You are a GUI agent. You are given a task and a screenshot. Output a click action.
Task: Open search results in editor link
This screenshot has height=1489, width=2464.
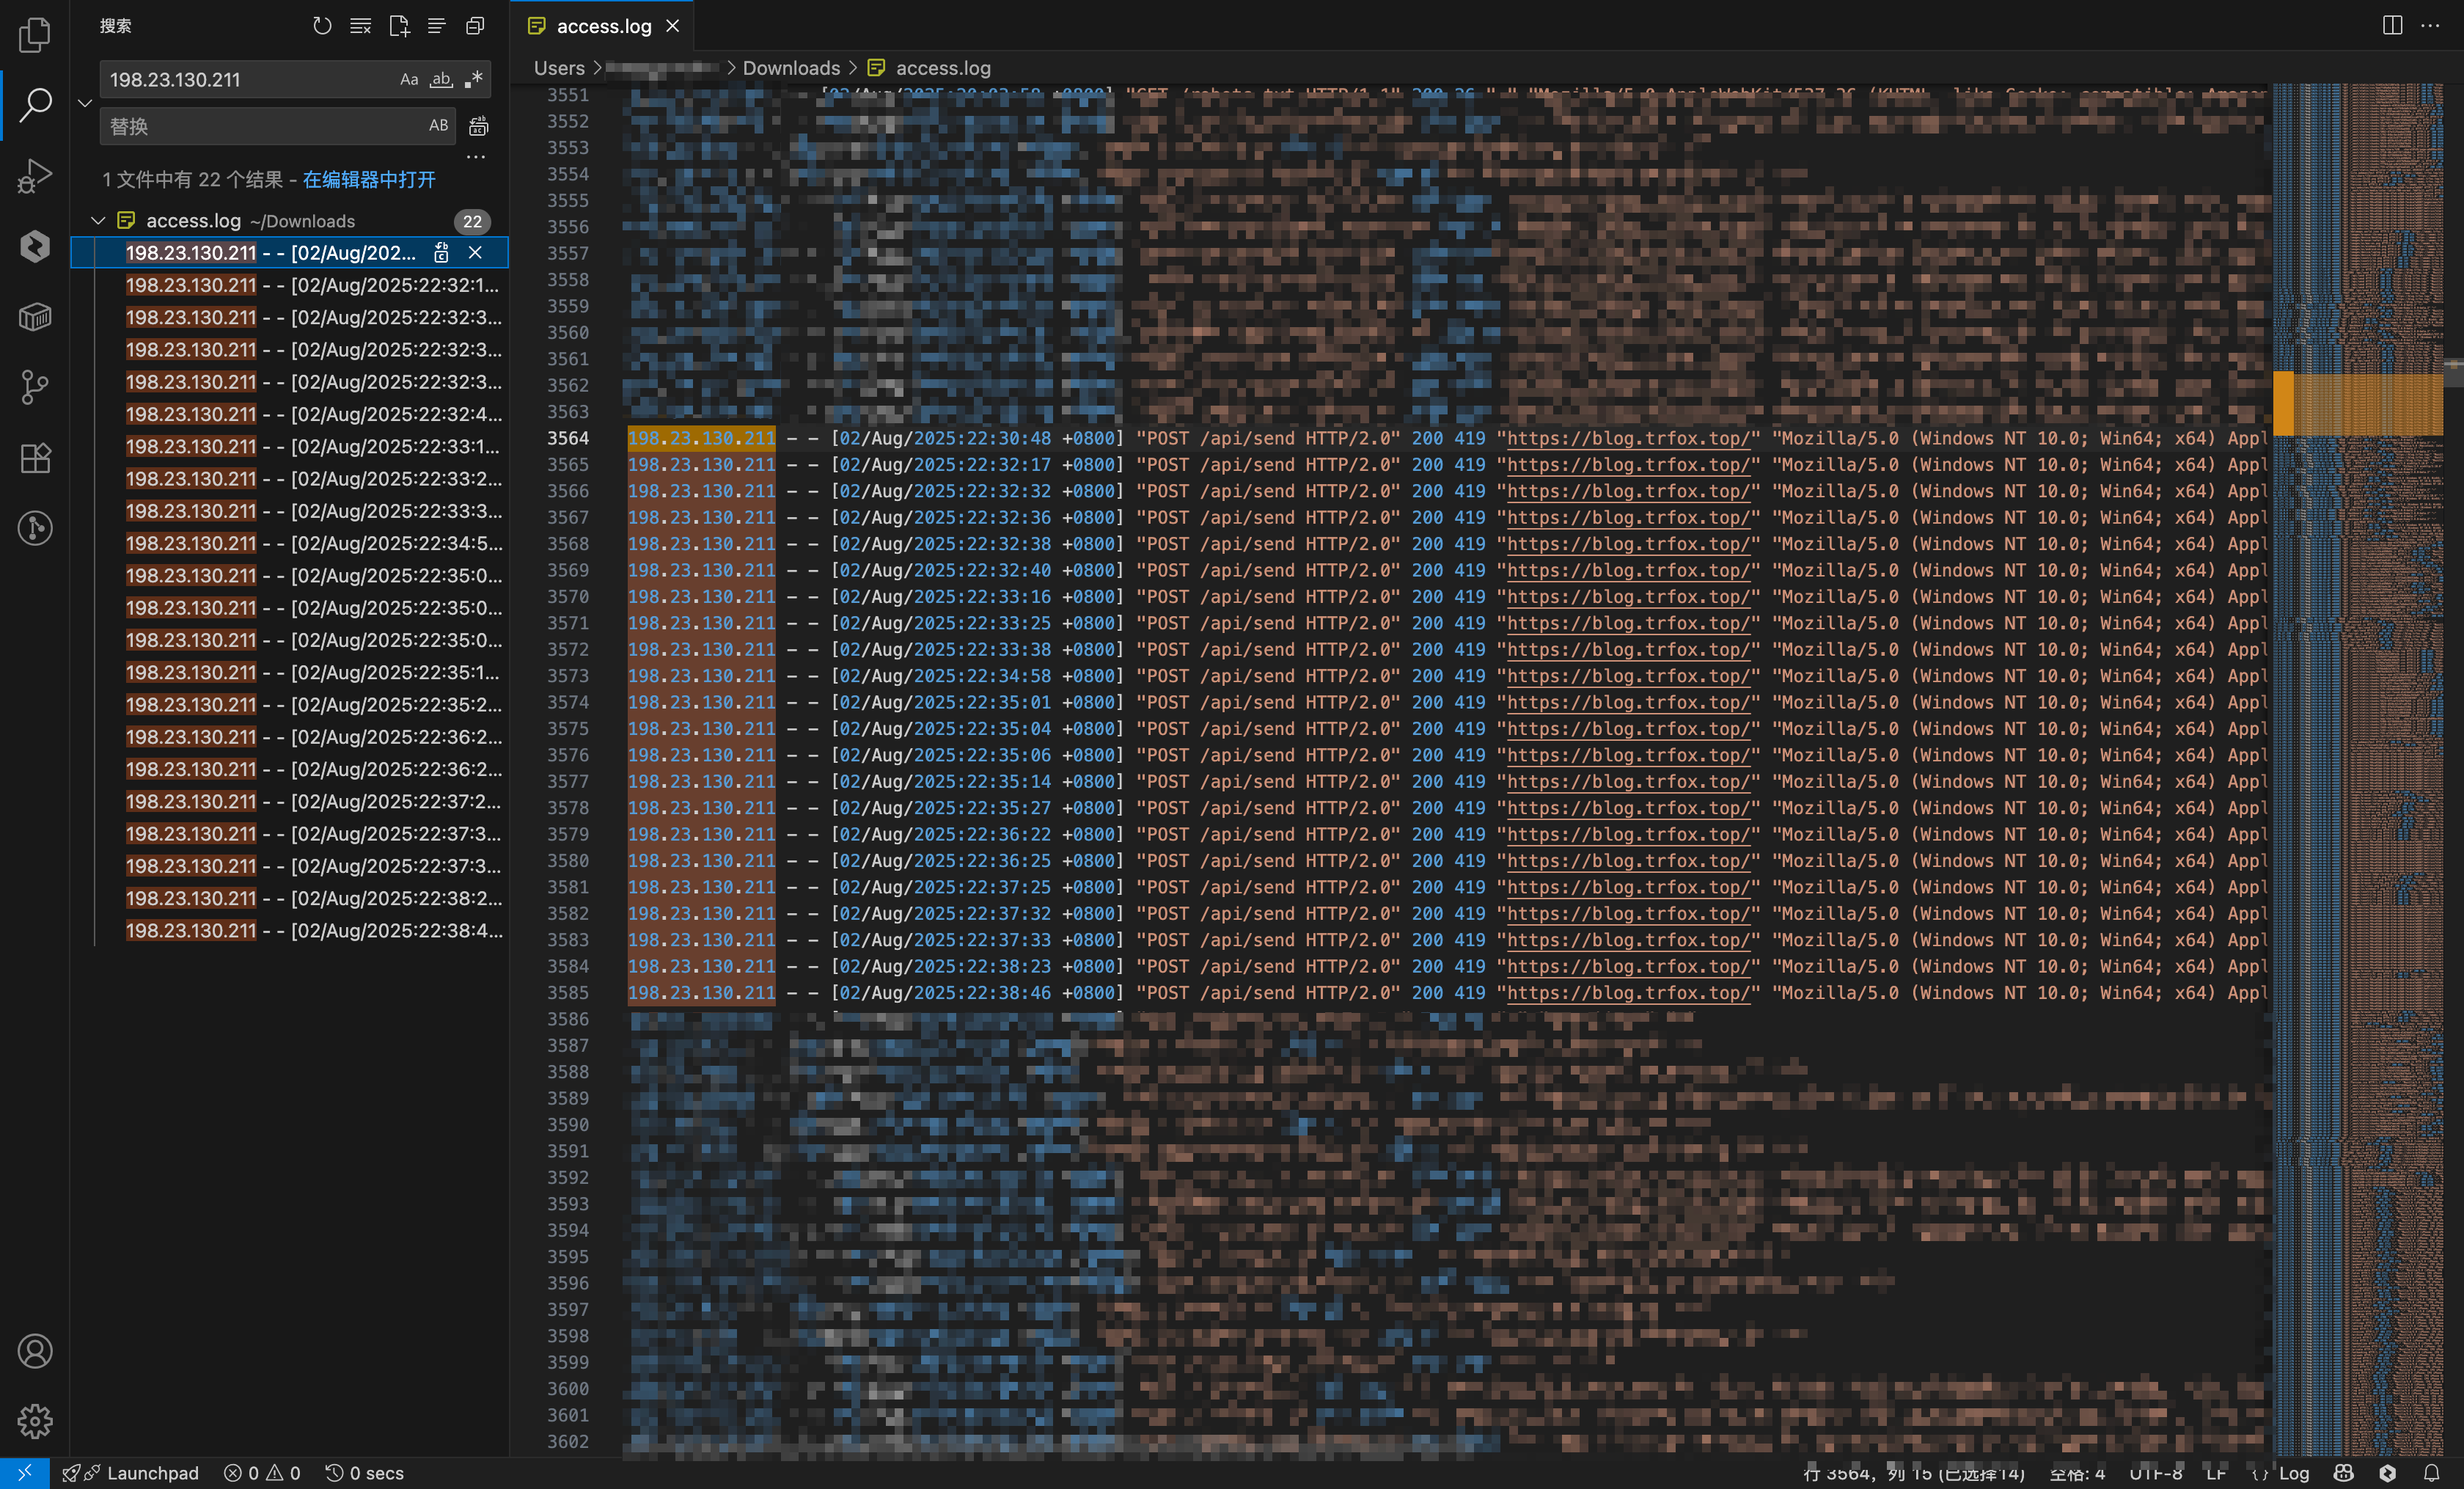coord(369,180)
